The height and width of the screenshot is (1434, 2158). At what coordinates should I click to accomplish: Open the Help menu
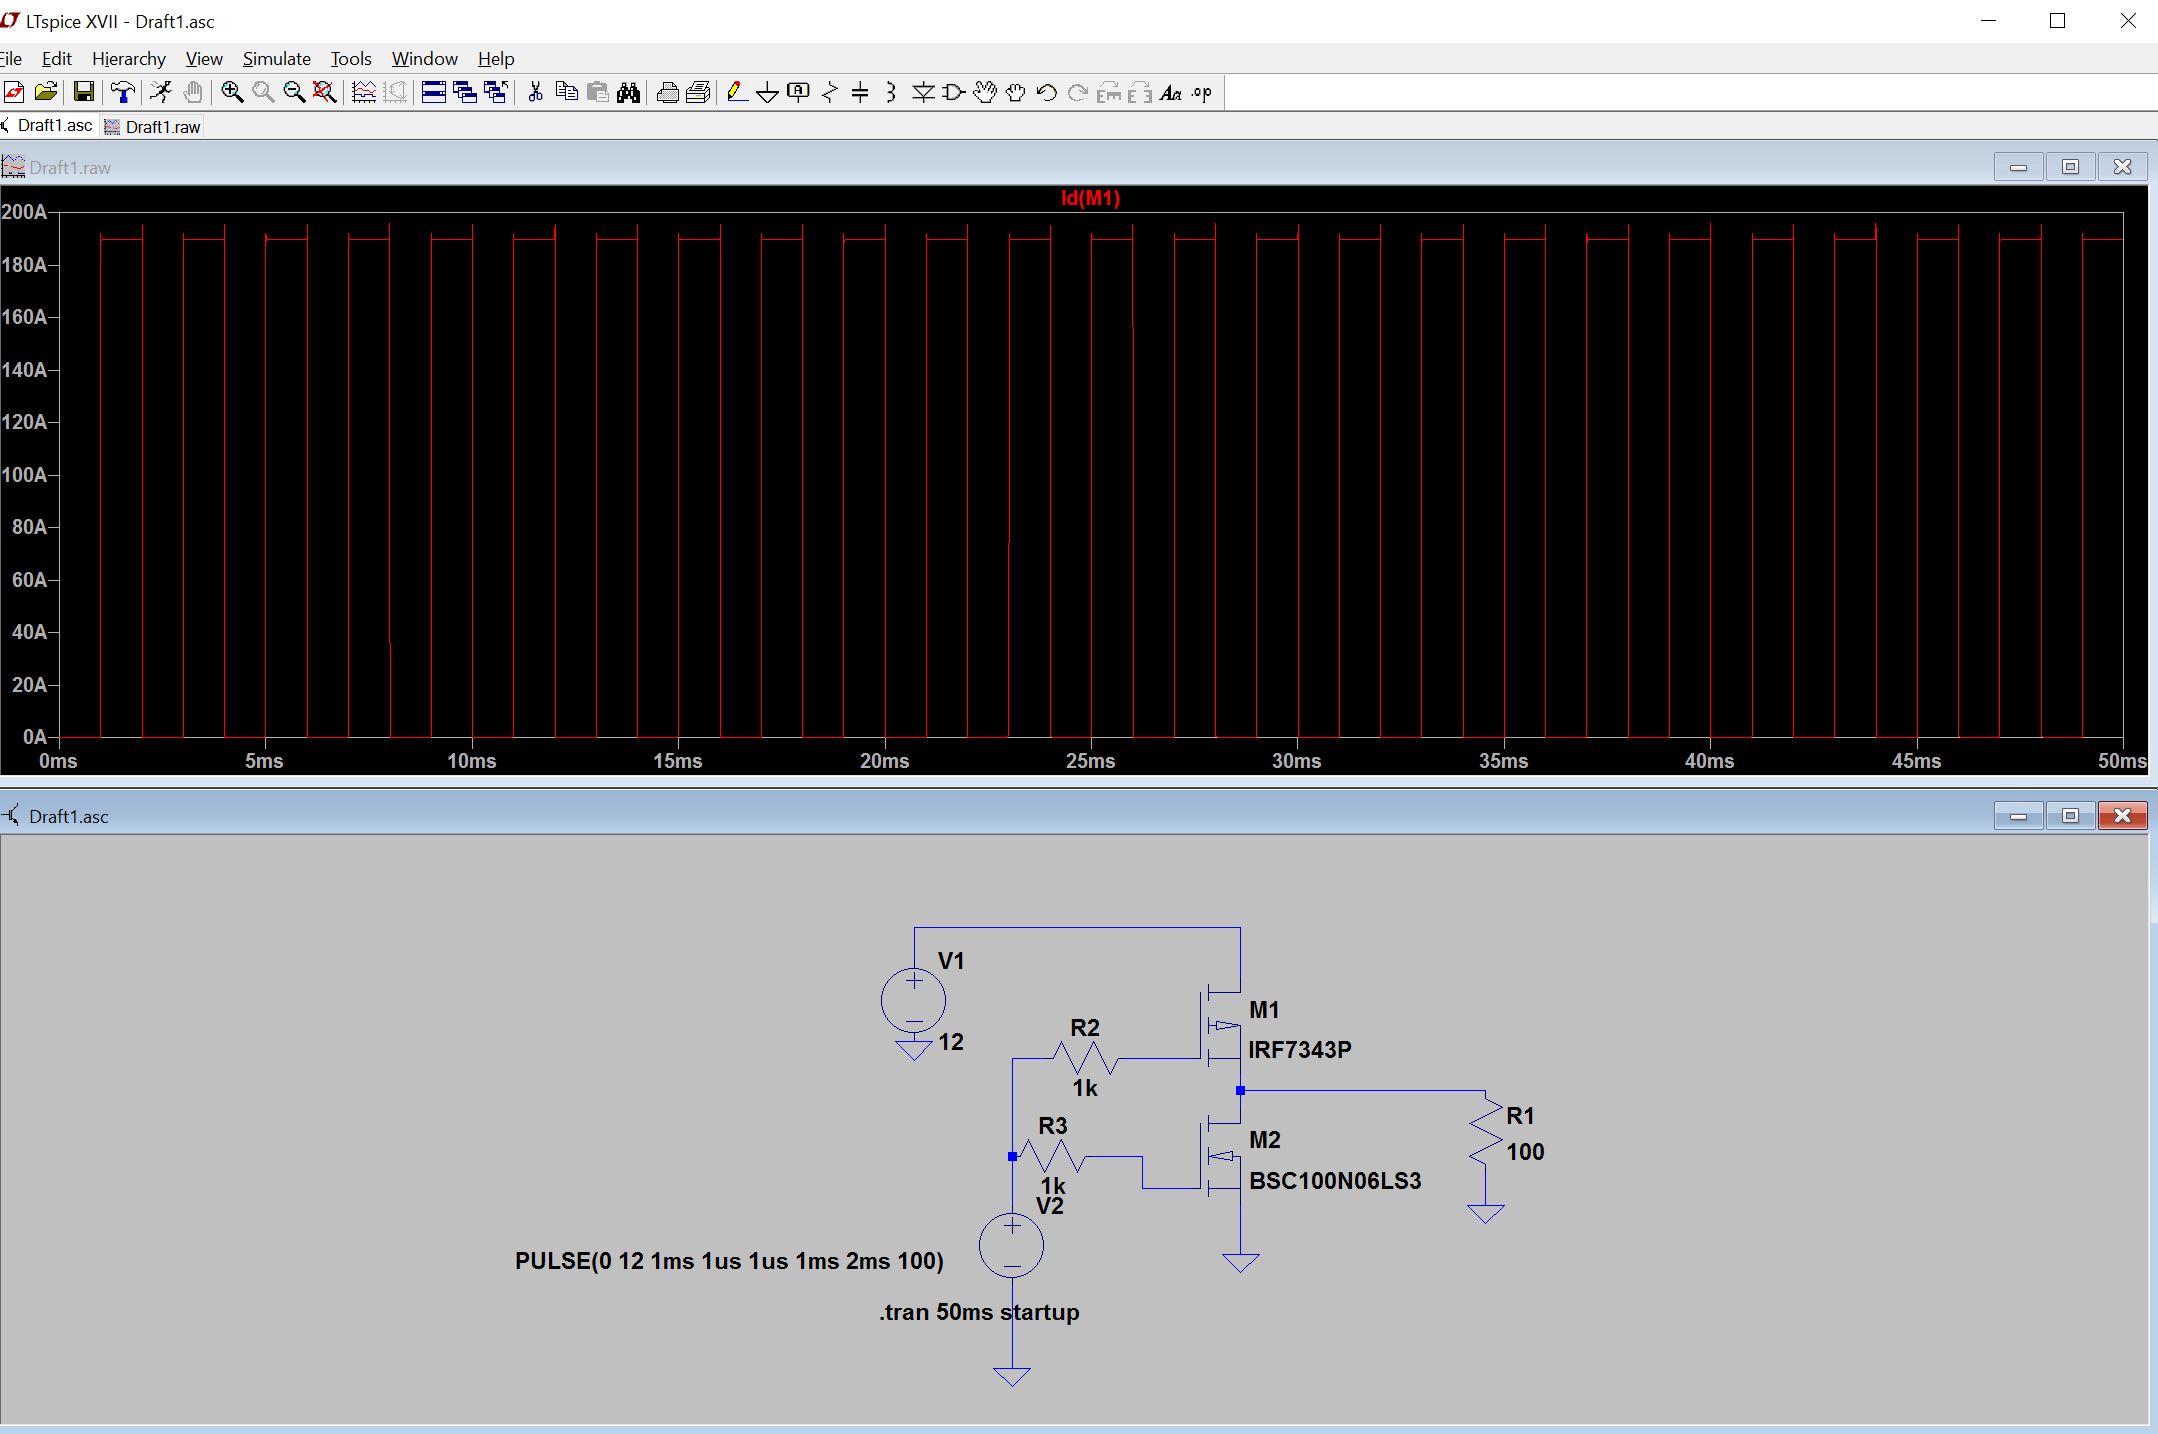[x=496, y=59]
